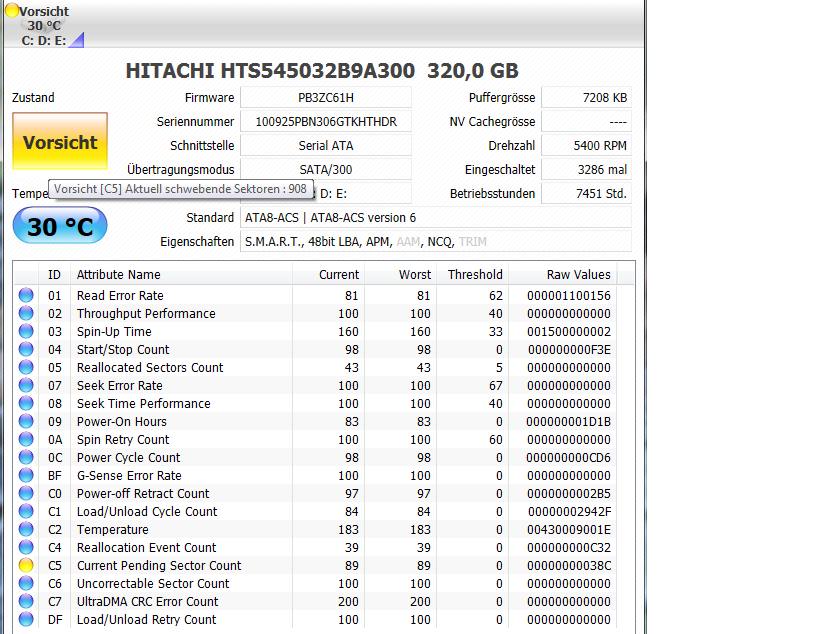Click the Firmware field PB3ZC61H

326,98
